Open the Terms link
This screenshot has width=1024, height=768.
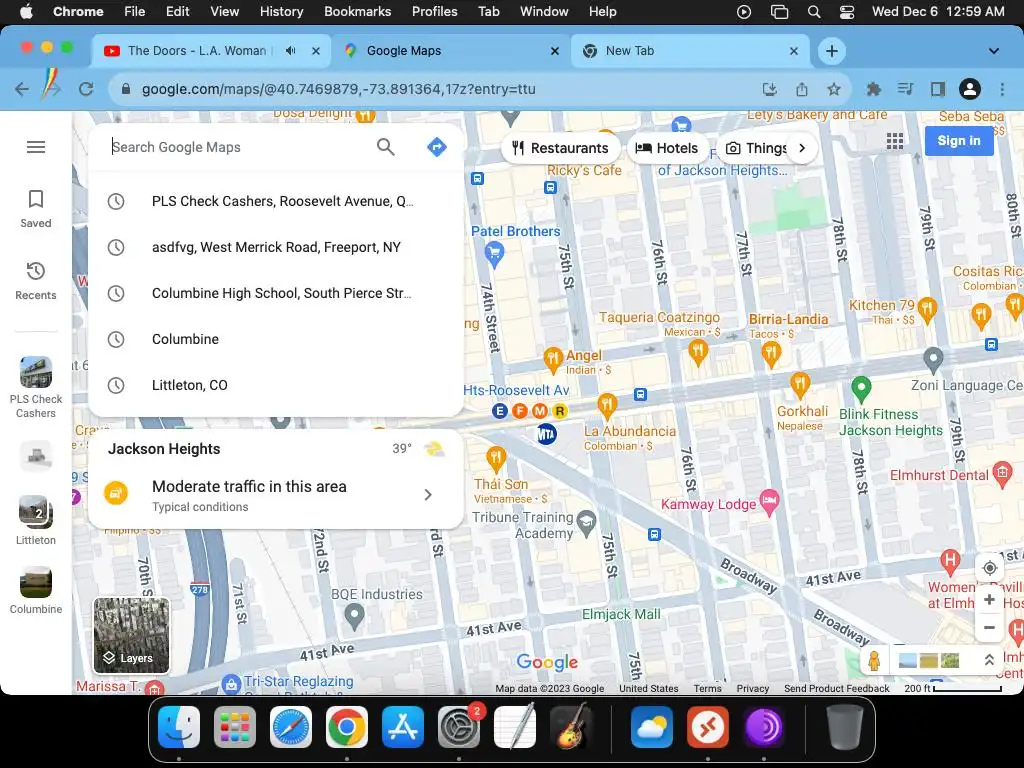click(x=707, y=688)
